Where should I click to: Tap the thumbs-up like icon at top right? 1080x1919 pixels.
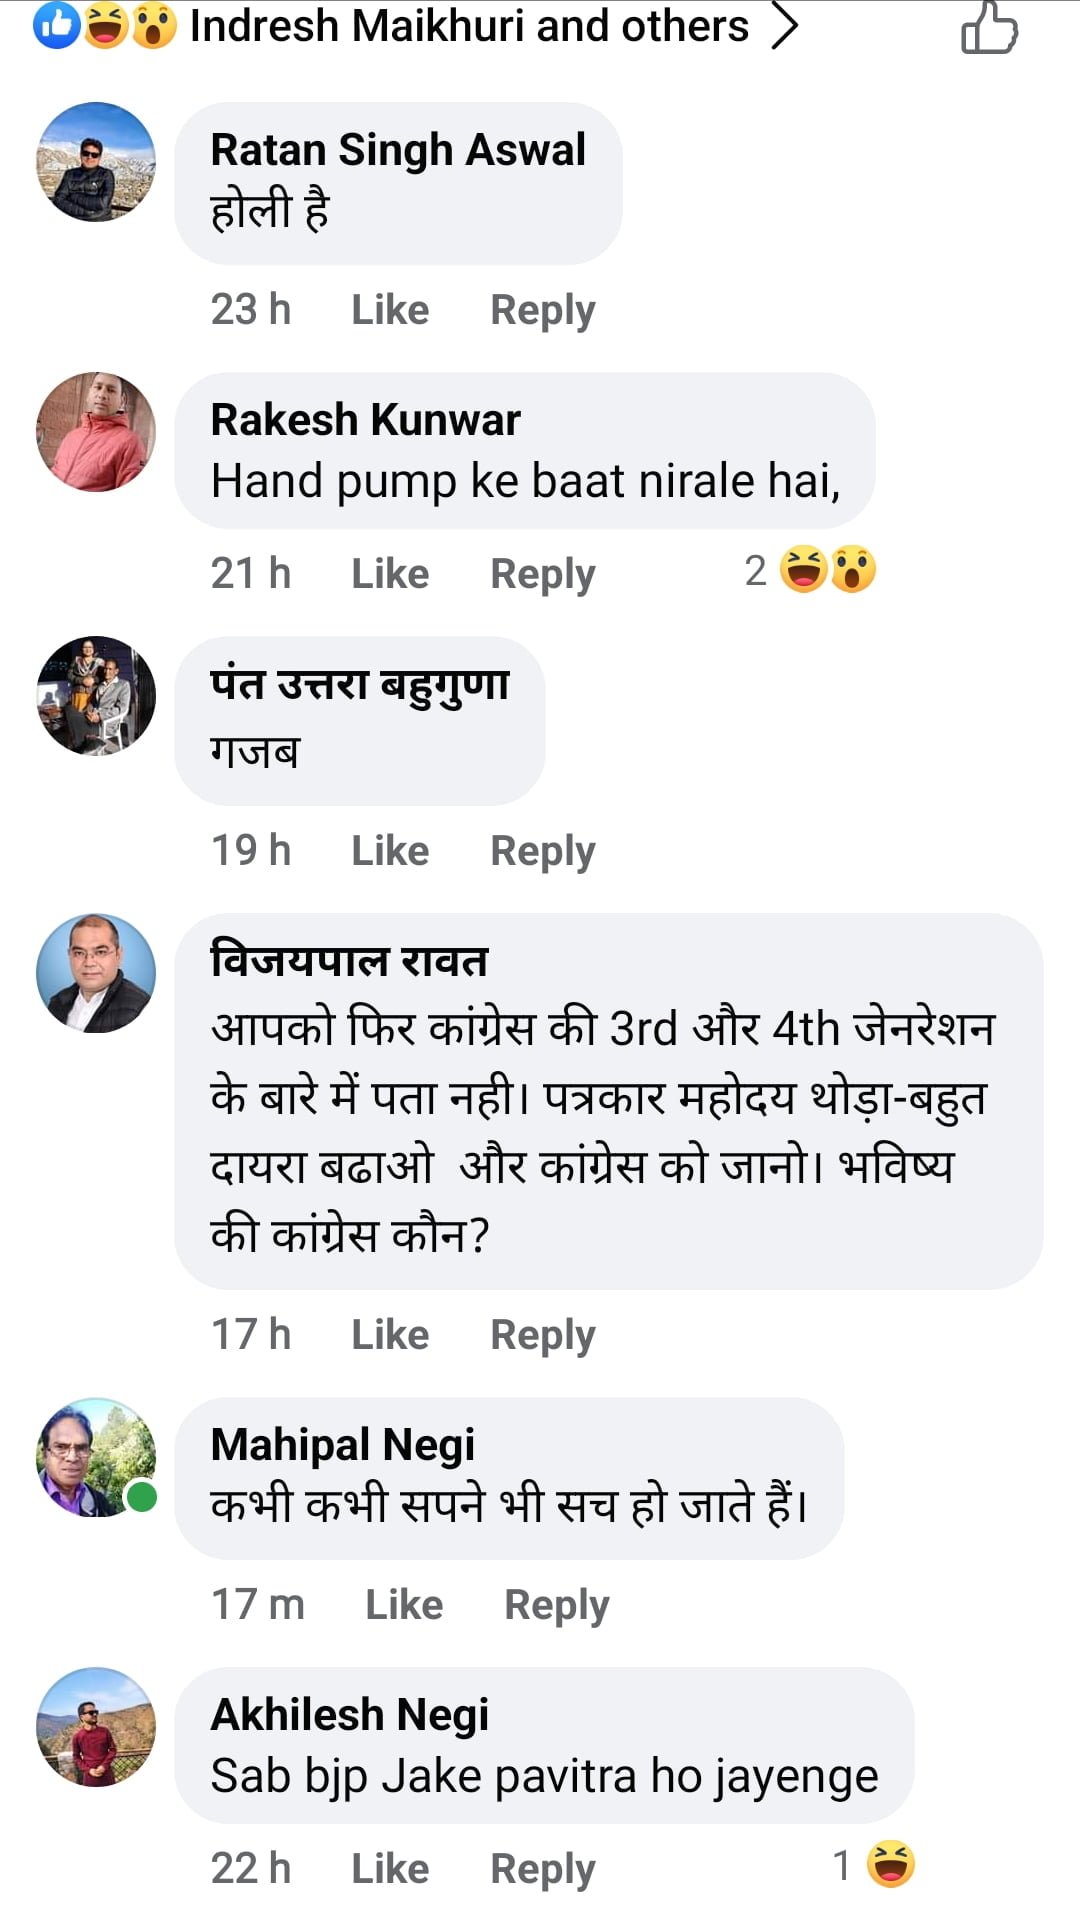coord(989,28)
